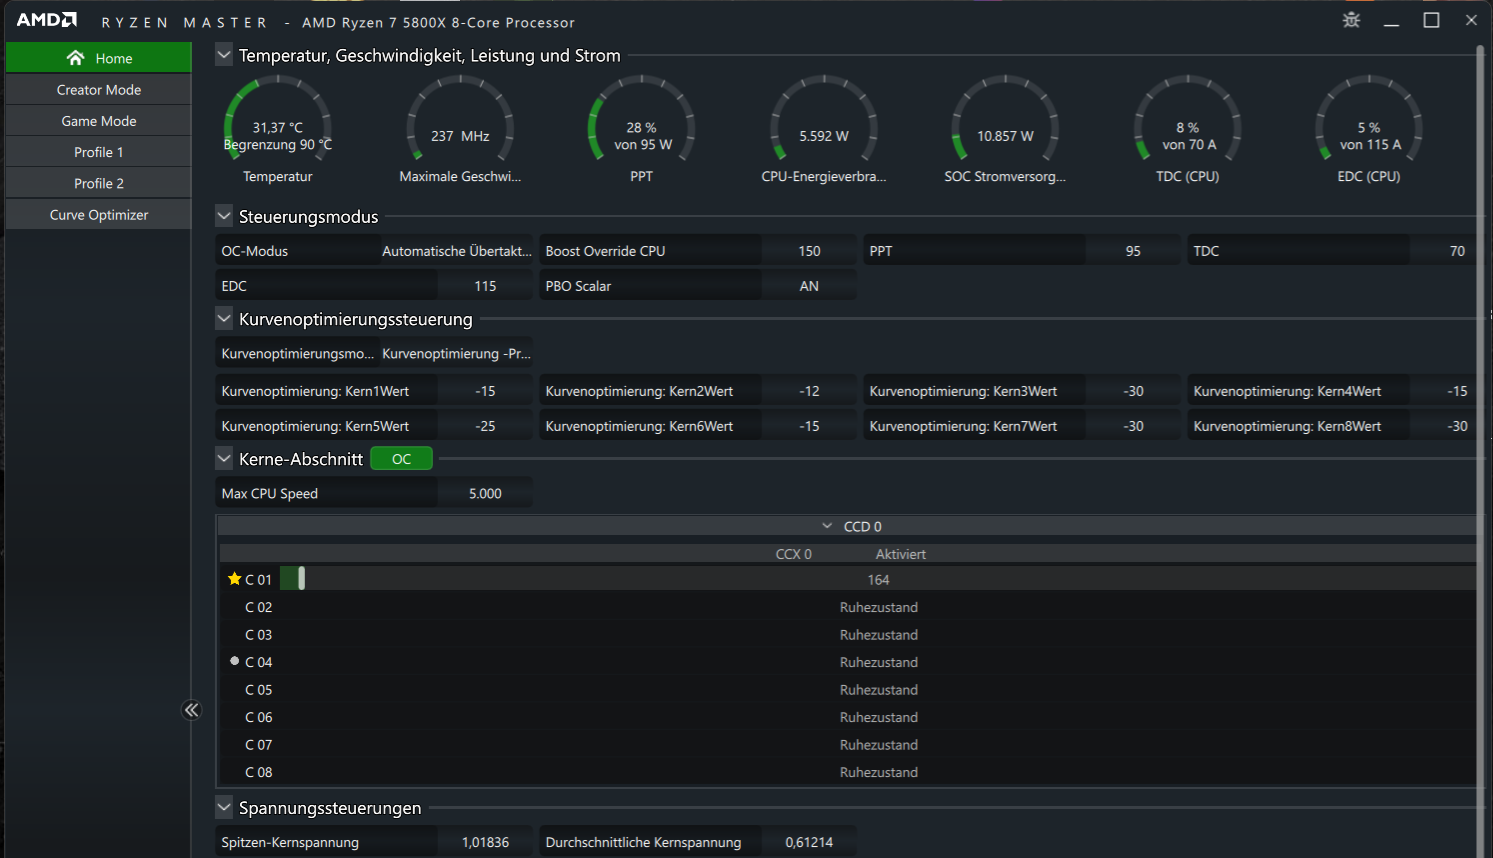Viewport: 1493px width, 858px height.
Task: Collapse the Temperatur, Geschwindigkeit section
Action: pos(224,55)
